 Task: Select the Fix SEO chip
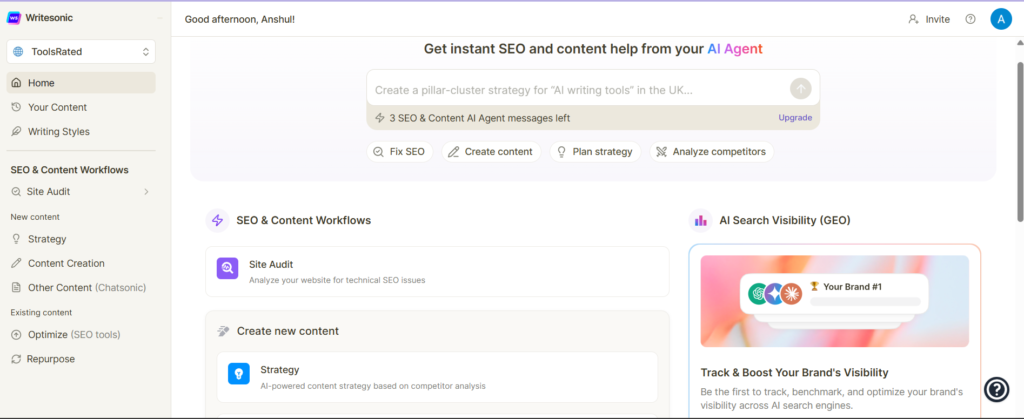pos(400,151)
